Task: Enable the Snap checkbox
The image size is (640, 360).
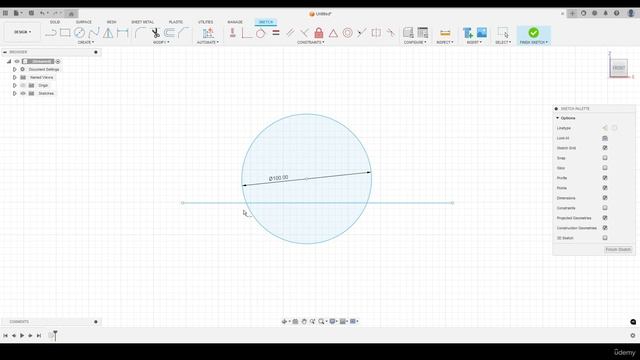Action: 605,158
